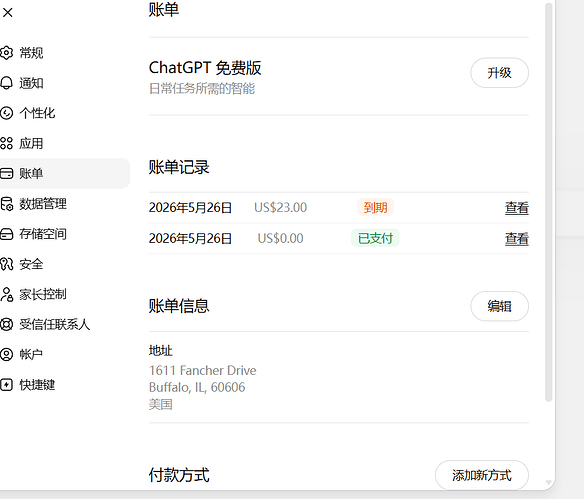The width and height of the screenshot is (584, 499).
Task: Click the US$23.00 amount
Action: (x=280, y=207)
